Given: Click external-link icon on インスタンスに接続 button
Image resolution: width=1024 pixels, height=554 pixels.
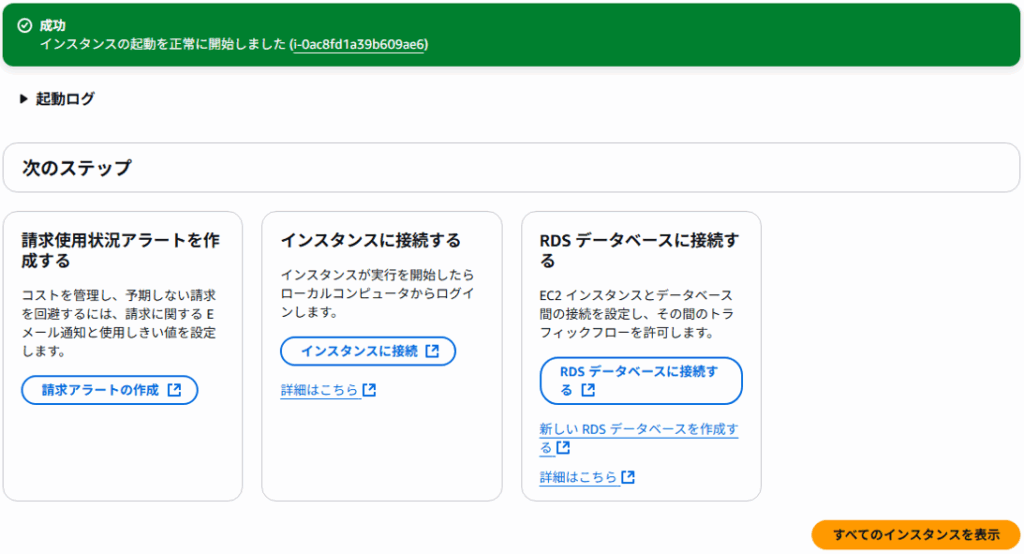Looking at the screenshot, I should pyautogui.click(x=432, y=351).
